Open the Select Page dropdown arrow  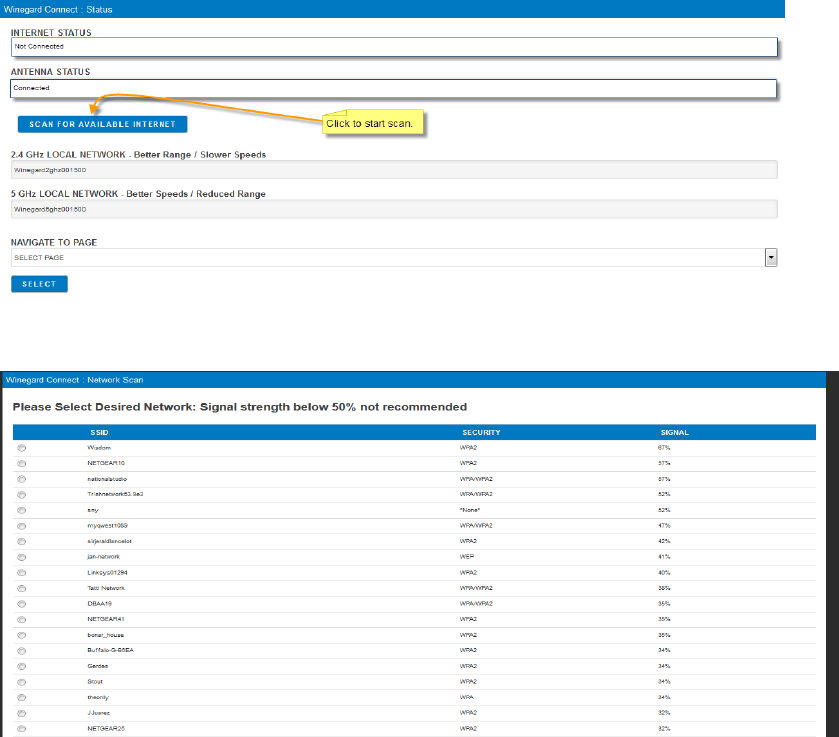point(771,257)
